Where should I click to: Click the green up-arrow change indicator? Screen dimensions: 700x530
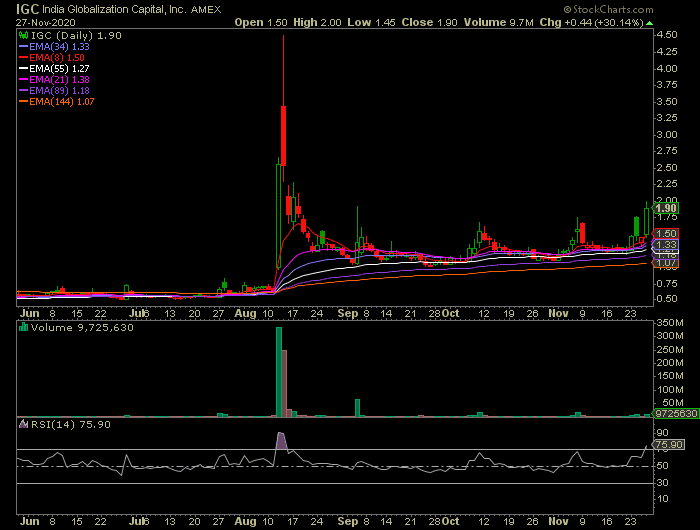pos(650,23)
